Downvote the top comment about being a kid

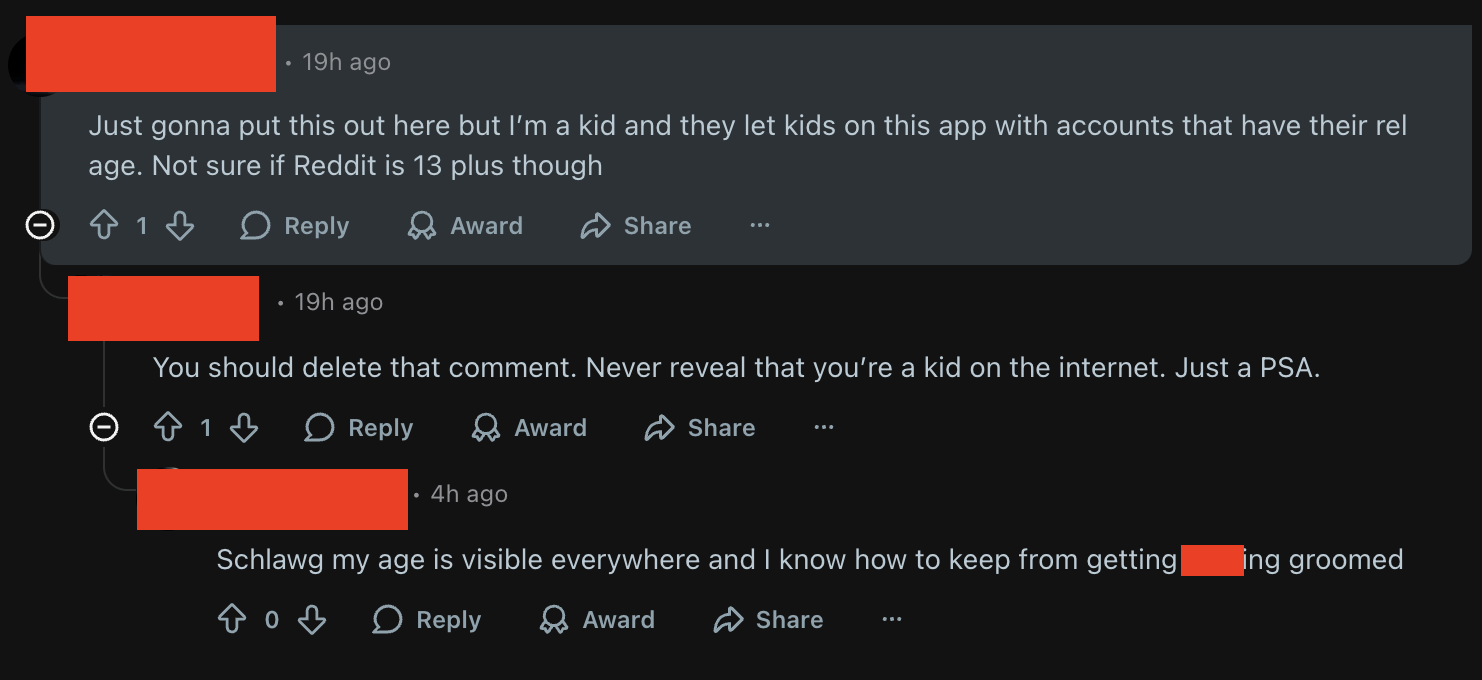coord(180,226)
